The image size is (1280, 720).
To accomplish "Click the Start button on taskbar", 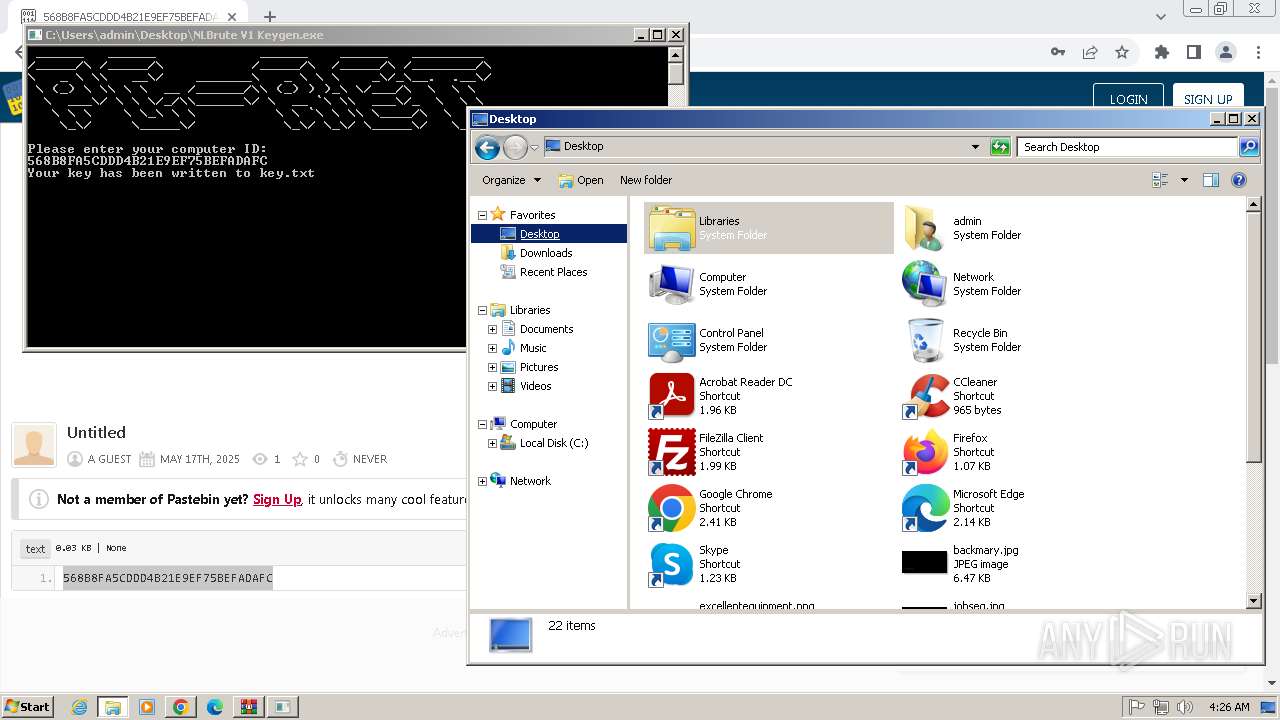I will 27,706.
